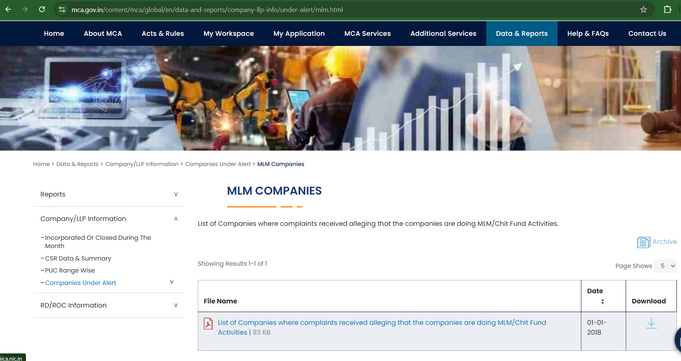Bookmark this page with the star icon
Image resolution: width=681 pixels, height=361 pixels.
click(643, 10)
